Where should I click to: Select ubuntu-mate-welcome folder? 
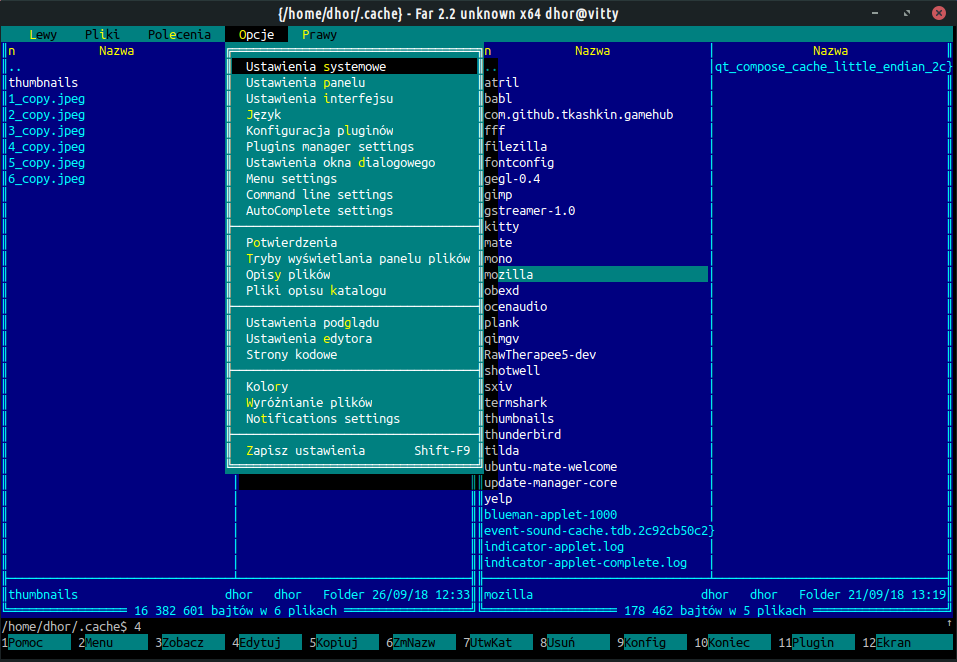[x=551, y=467]
